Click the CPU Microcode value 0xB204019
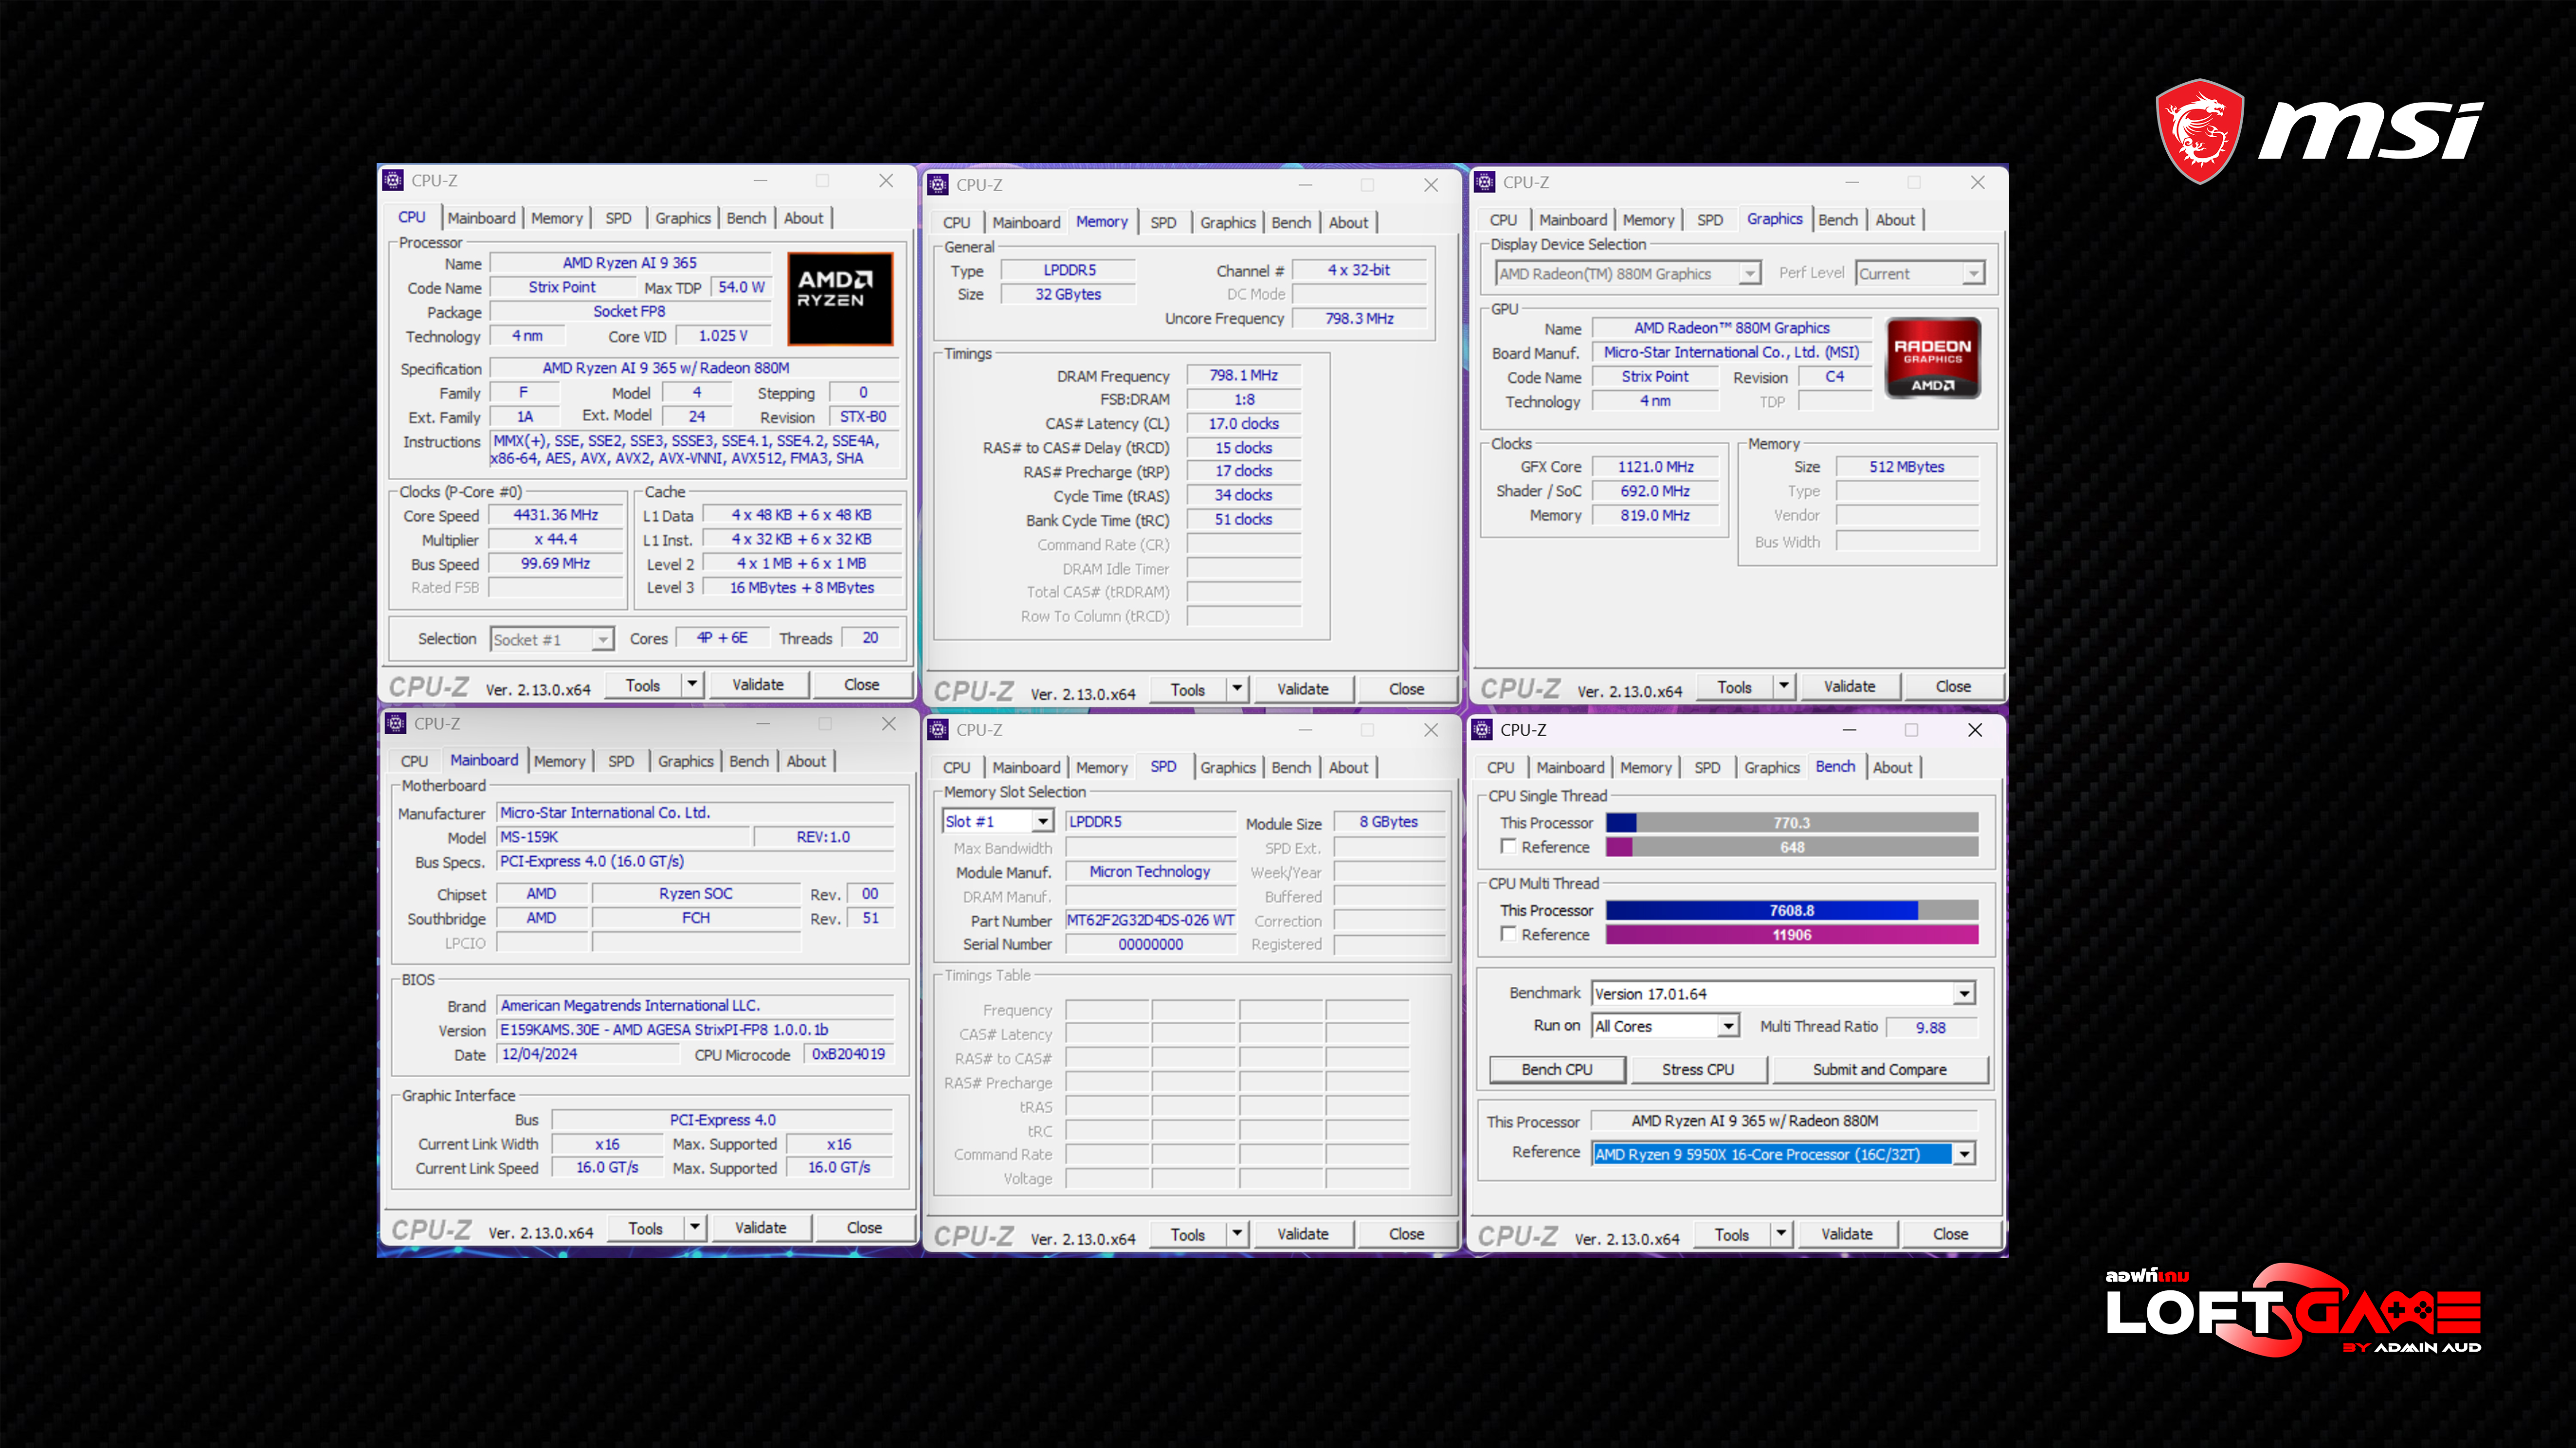This screenshot has height=1448, width=2576. 849,1055
